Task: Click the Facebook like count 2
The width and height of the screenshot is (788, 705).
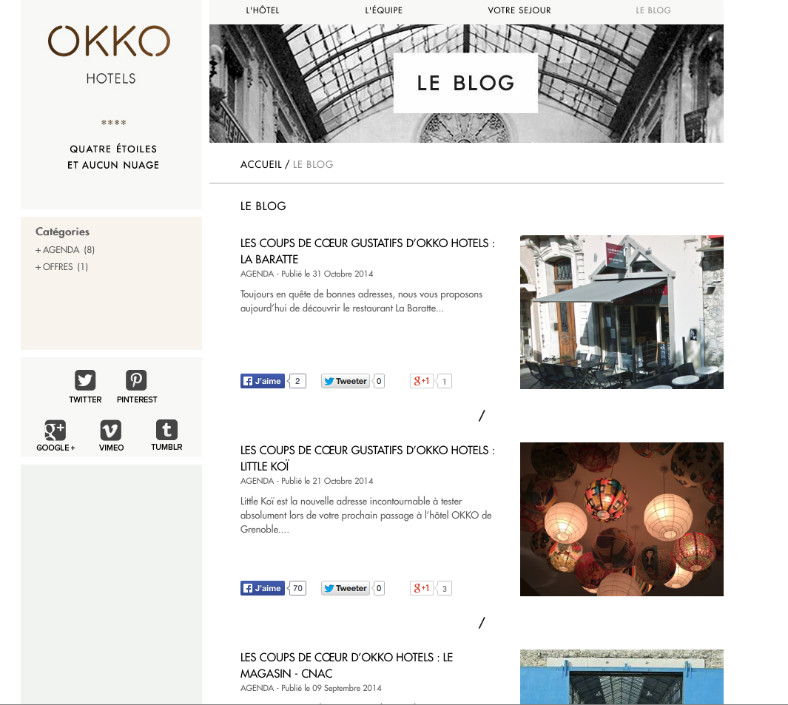Action: pos(298,381)
